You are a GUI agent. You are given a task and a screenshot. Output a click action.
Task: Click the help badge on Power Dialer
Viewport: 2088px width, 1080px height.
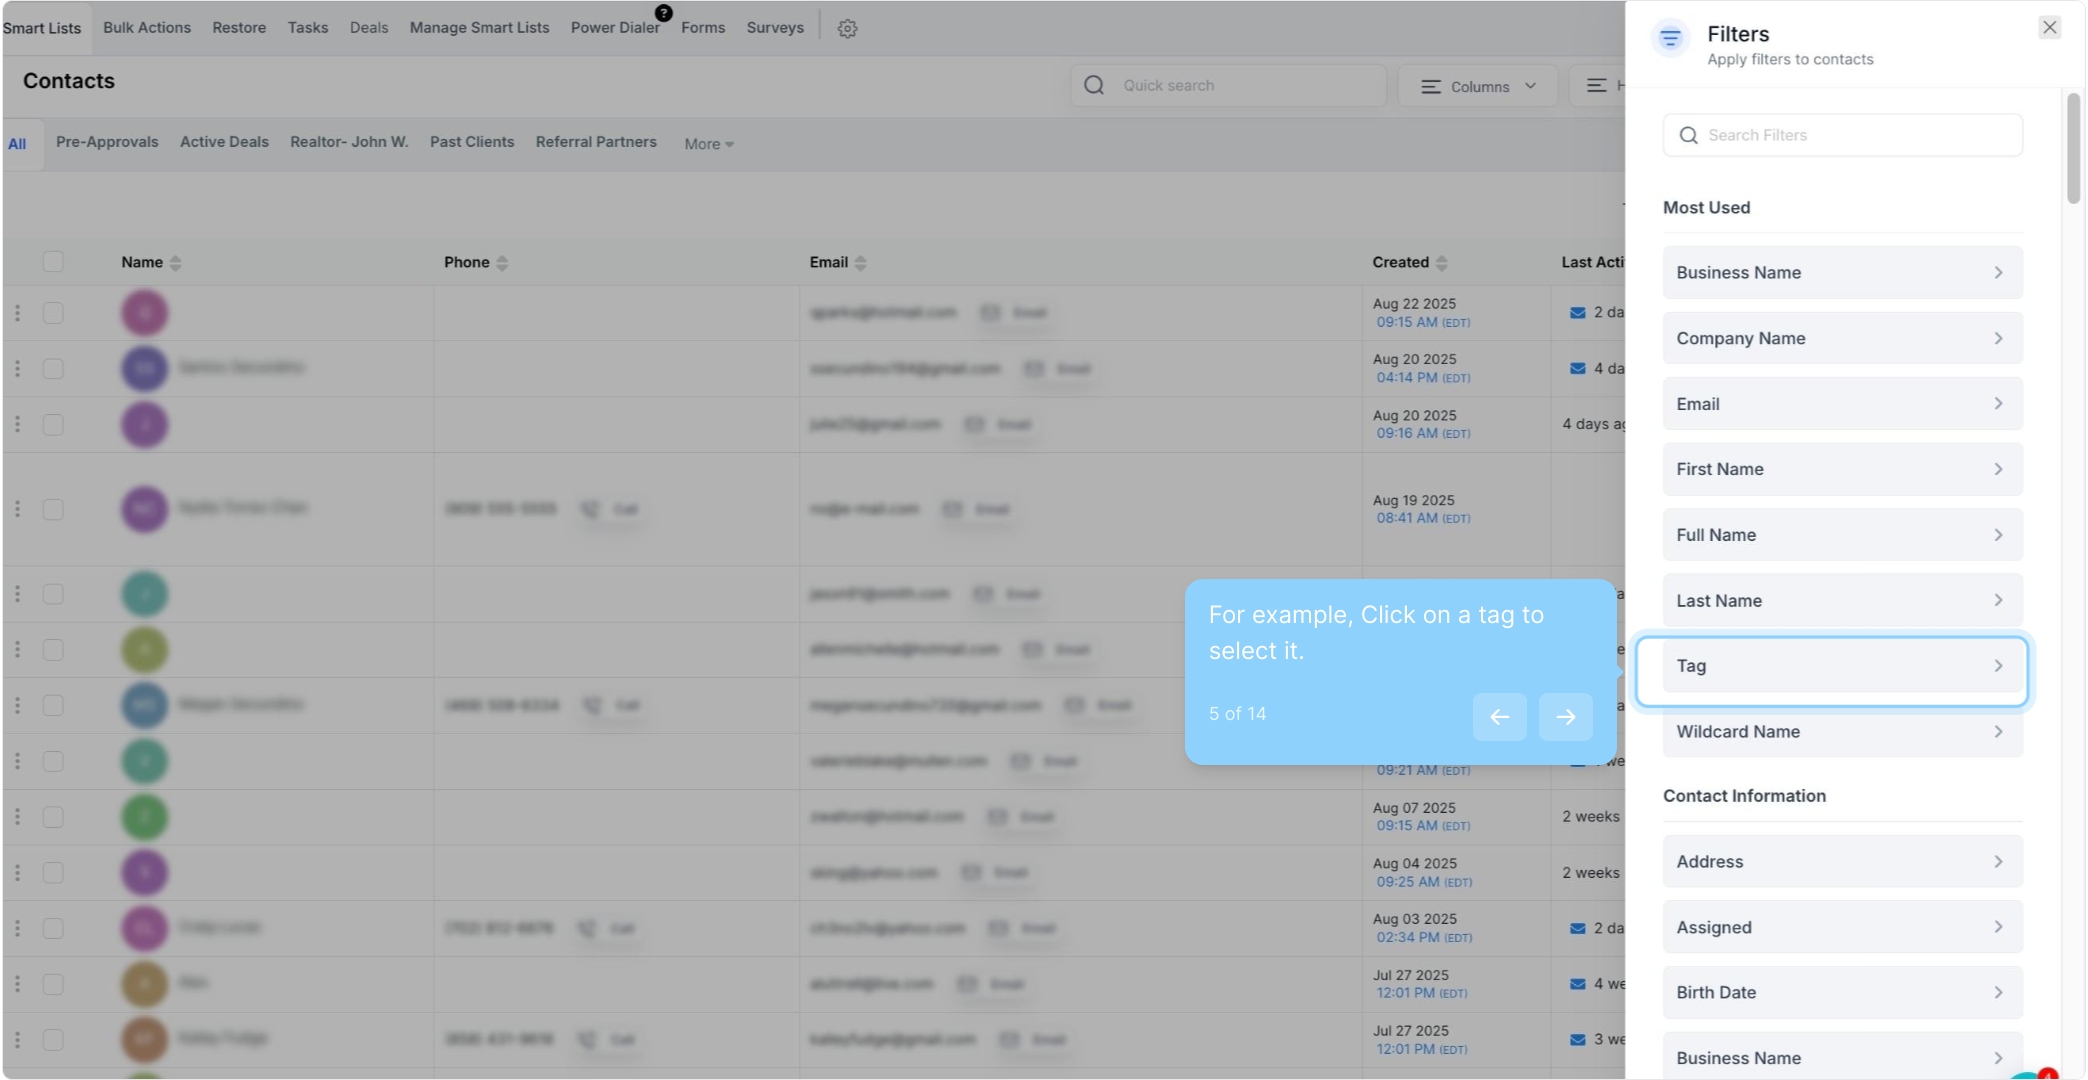pos(664,13)
